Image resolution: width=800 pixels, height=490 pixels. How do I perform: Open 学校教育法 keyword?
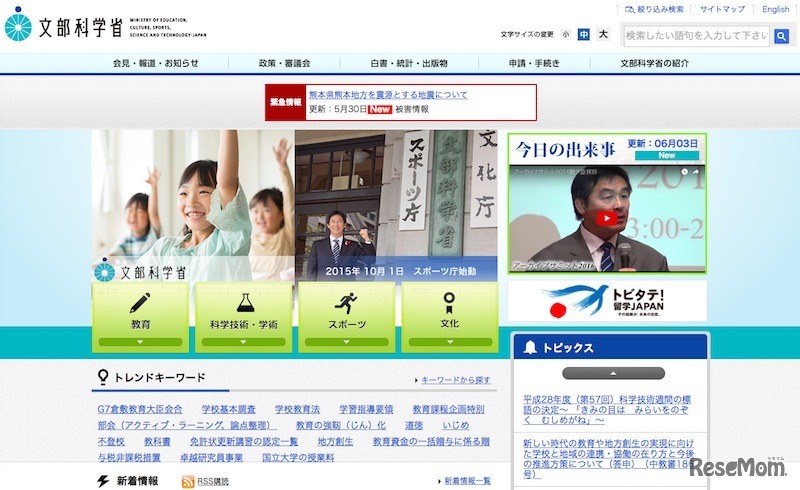(297, 409)
